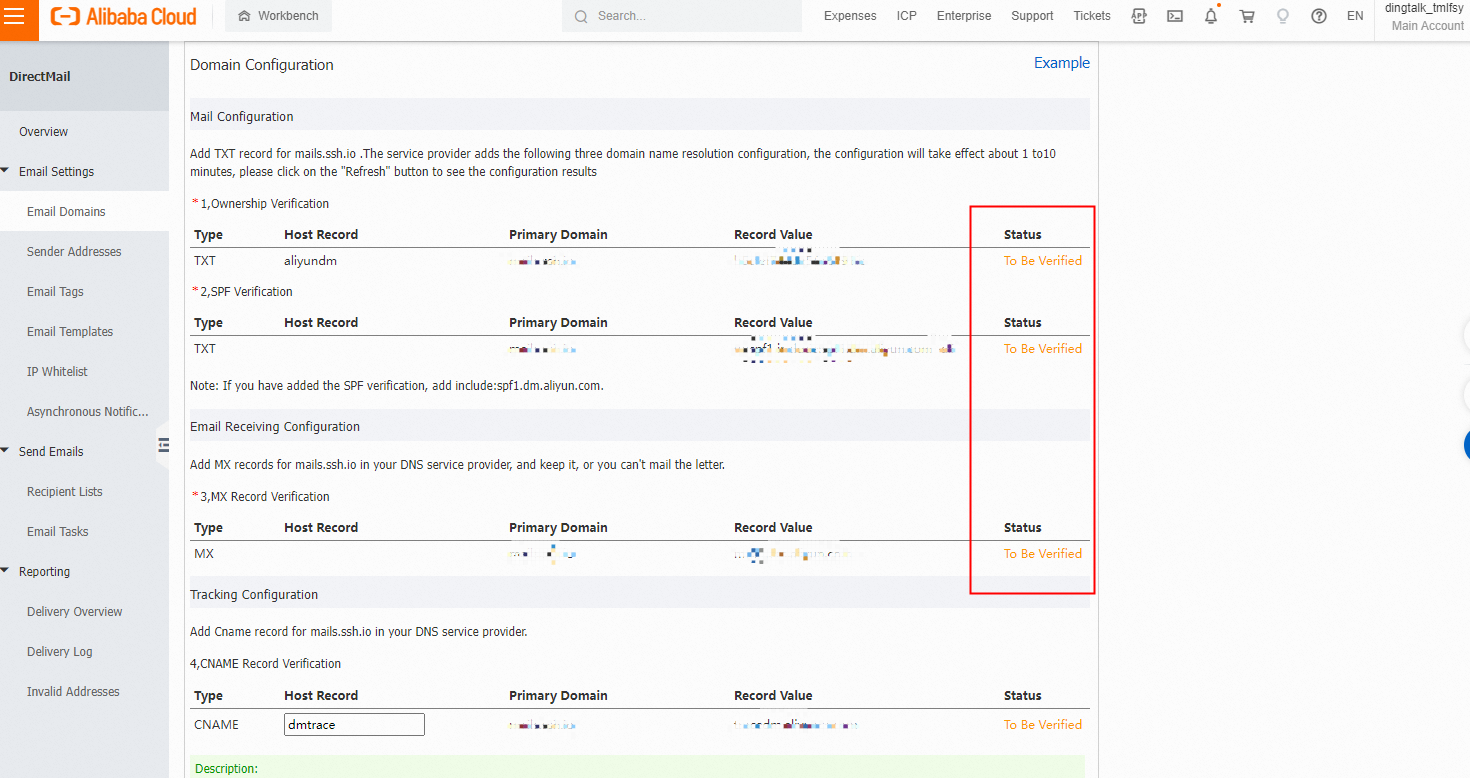The image size is (1470, 778).
Task: Open the shopping cart
Action: click(x=1247, y=16)
